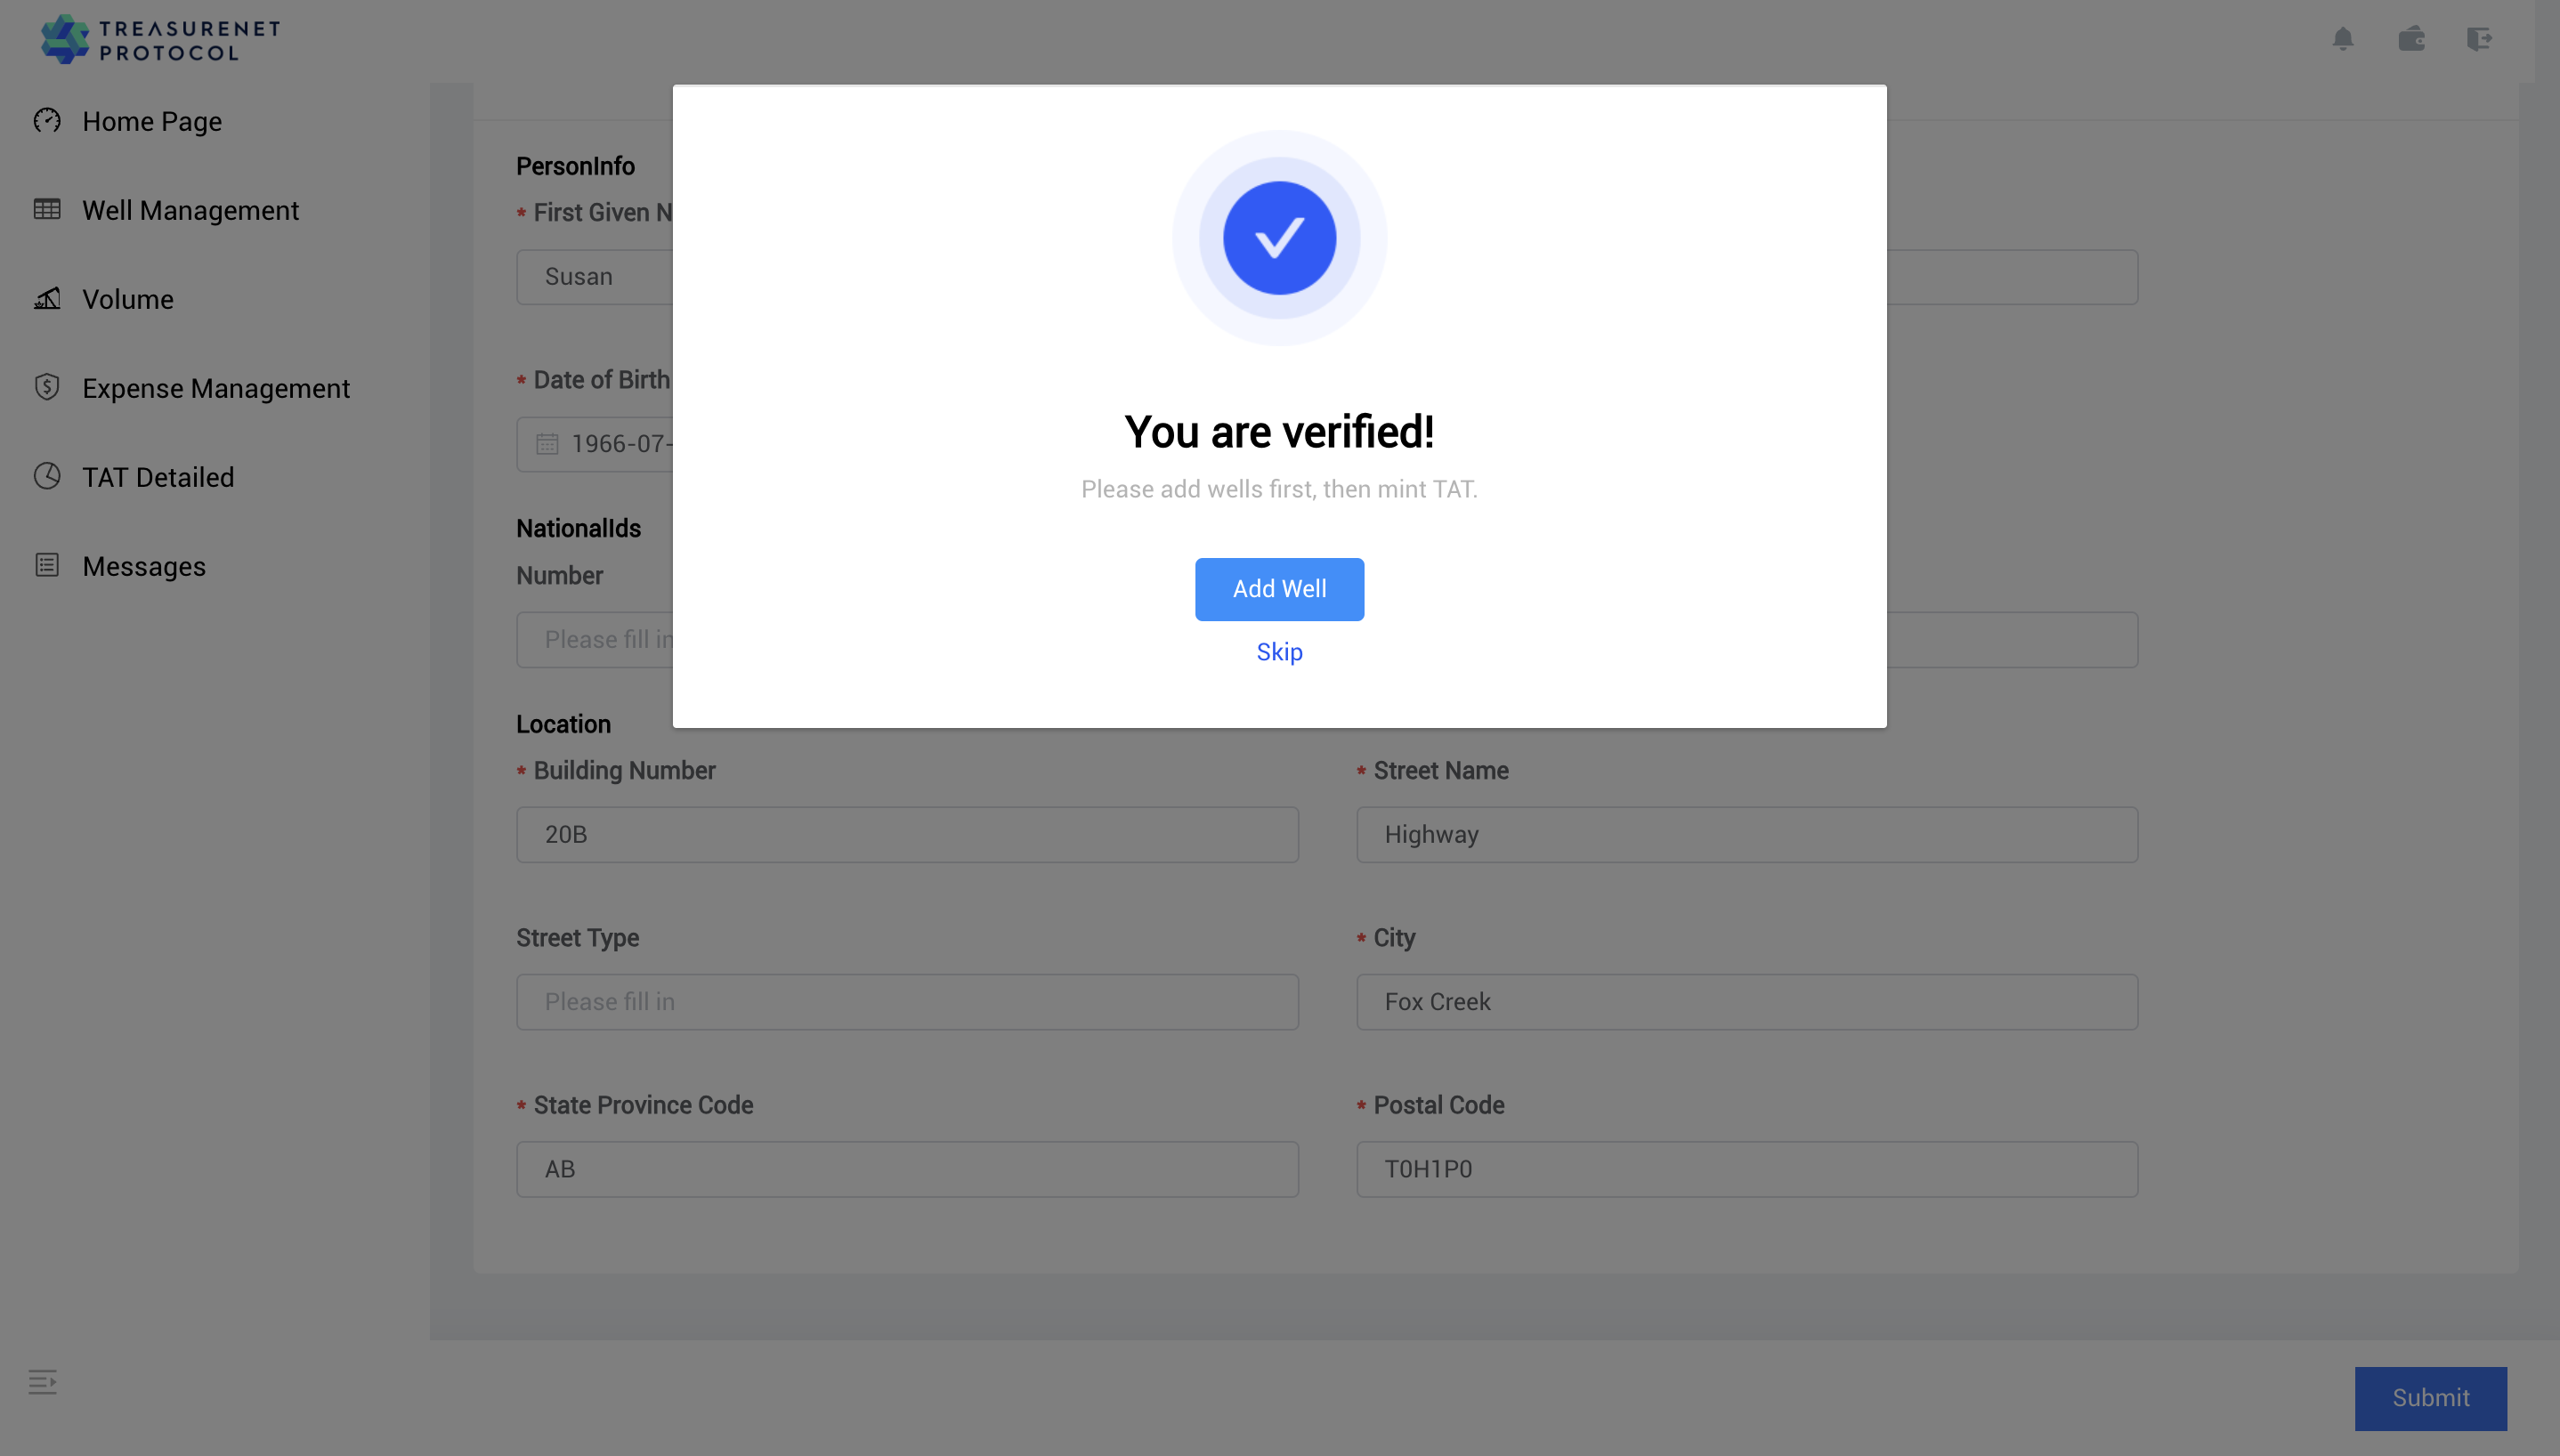The height and width of the screenshot is (1456, 2560).
Task: Open Expense Management section
Action: coord(215,387)
